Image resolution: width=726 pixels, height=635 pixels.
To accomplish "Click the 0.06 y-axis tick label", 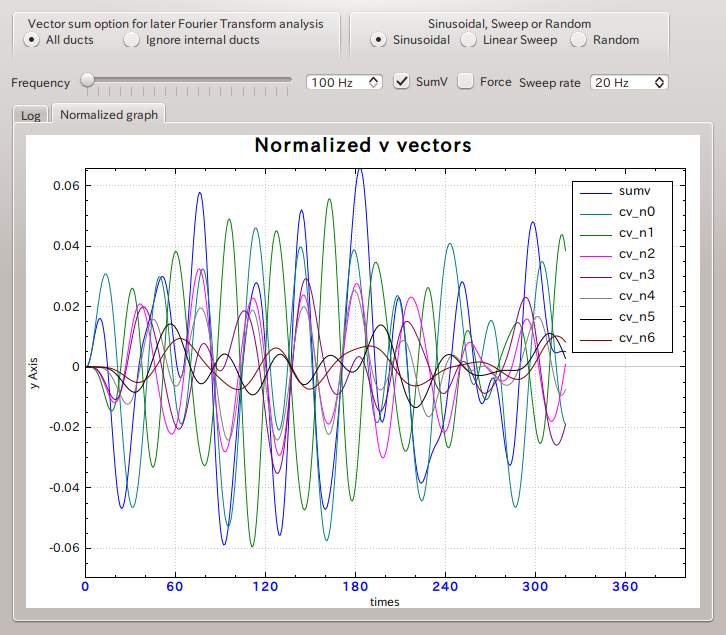I will (x=66, y=186).
